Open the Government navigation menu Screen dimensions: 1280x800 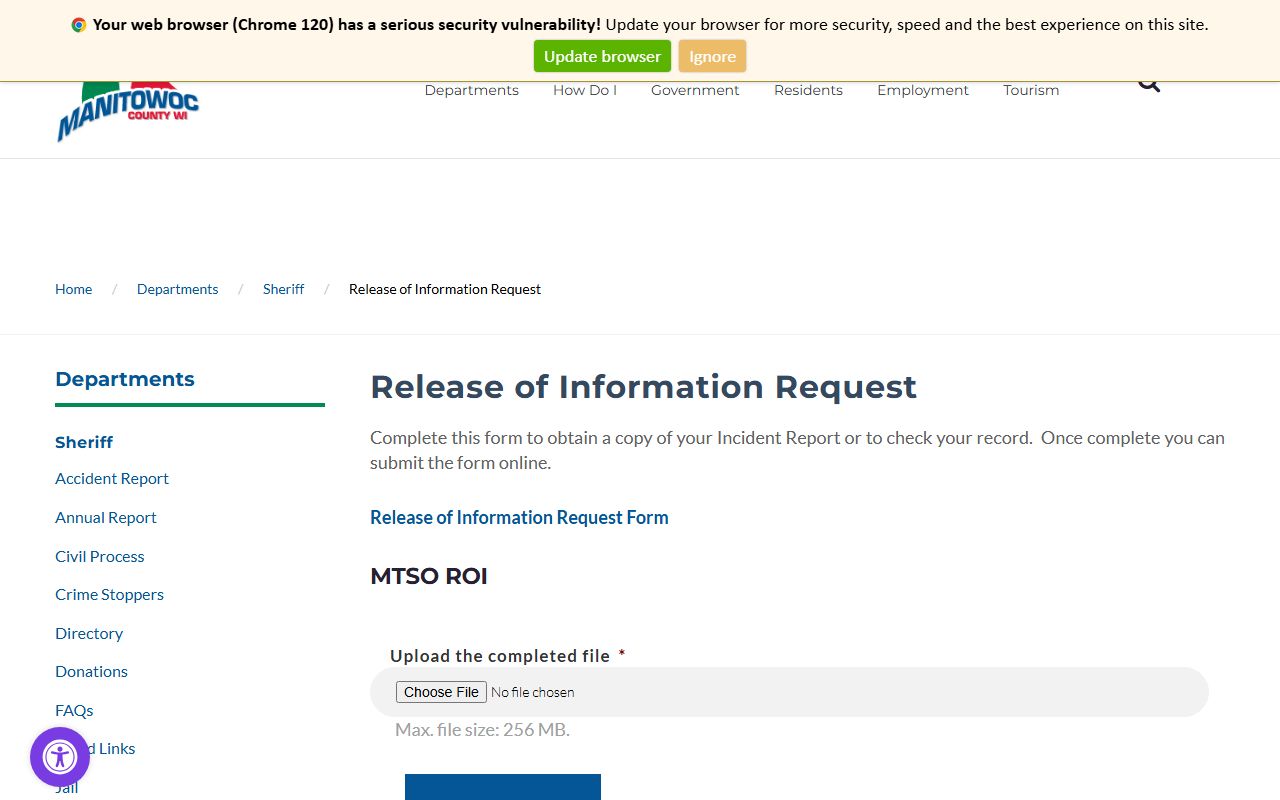point(695,90)
